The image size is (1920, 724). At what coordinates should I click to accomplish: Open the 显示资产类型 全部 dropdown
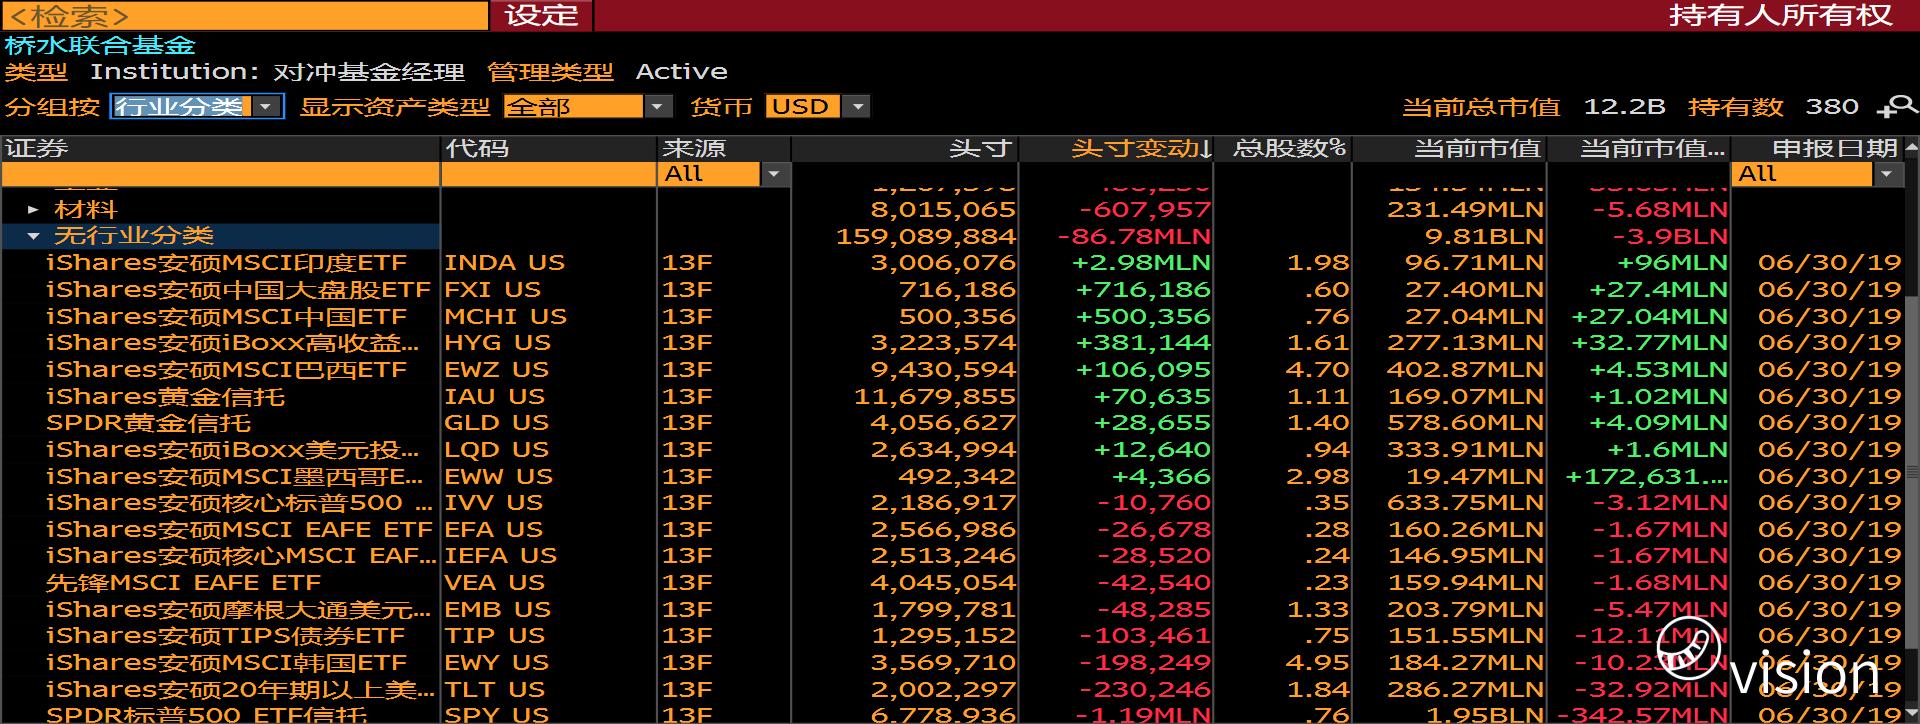(587, 106)
